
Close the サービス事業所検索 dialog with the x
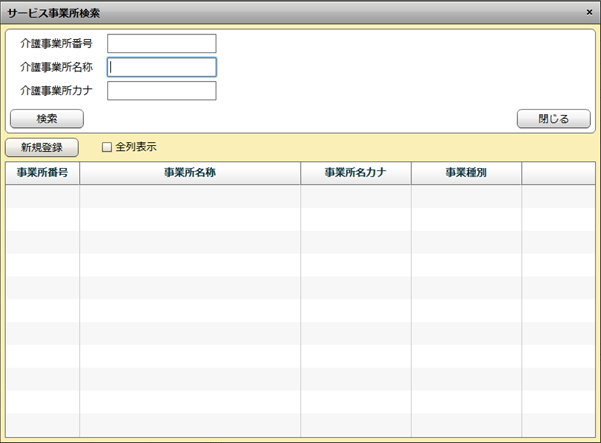point(588,12)
